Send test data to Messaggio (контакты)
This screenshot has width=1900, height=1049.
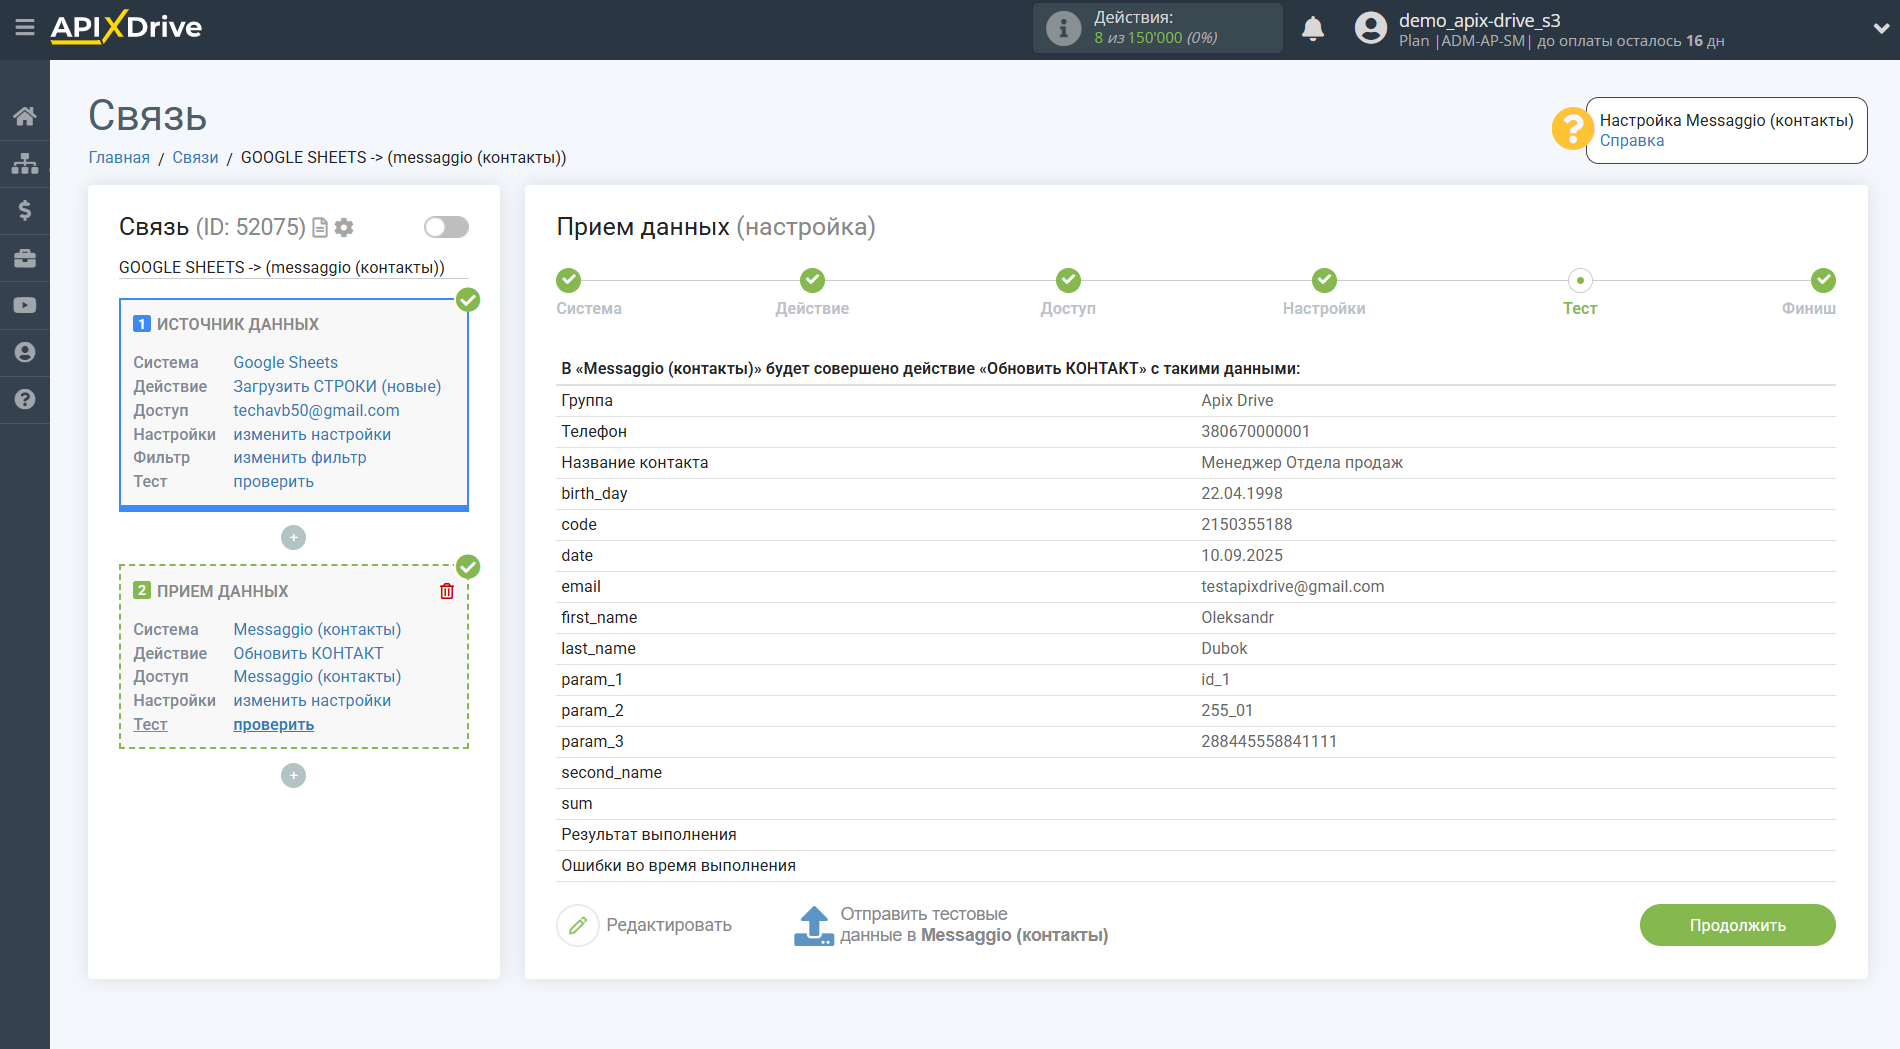click(x=950, y=925)
